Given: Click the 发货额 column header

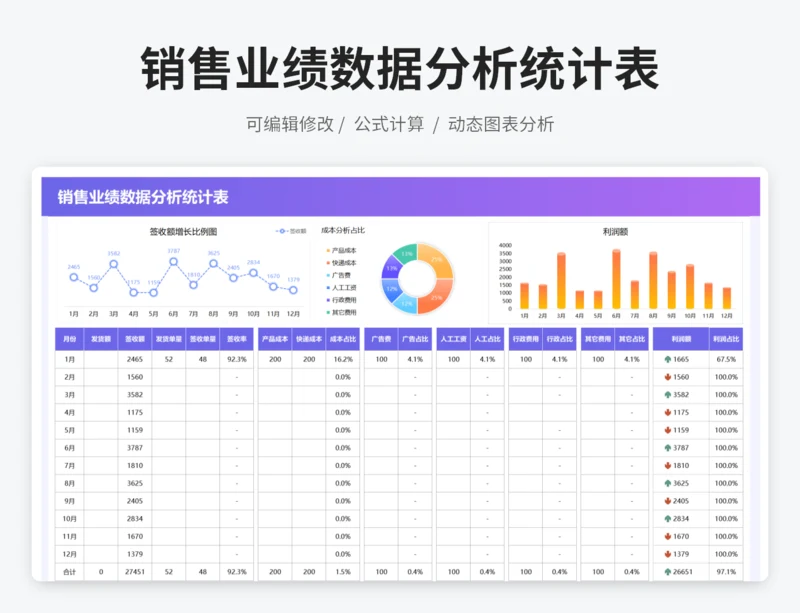Looking at the screenshot, I should 101,339.
